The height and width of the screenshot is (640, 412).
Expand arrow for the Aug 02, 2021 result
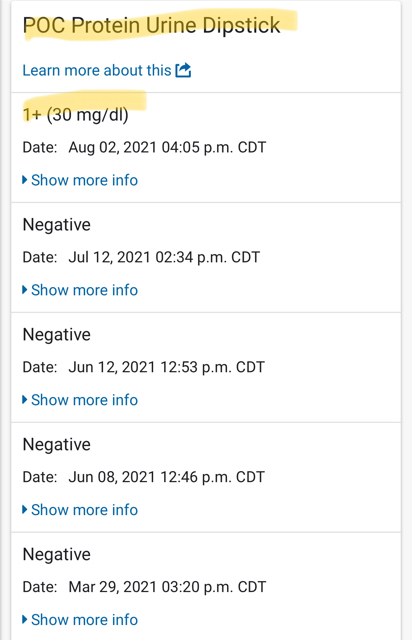coord(24,180)
